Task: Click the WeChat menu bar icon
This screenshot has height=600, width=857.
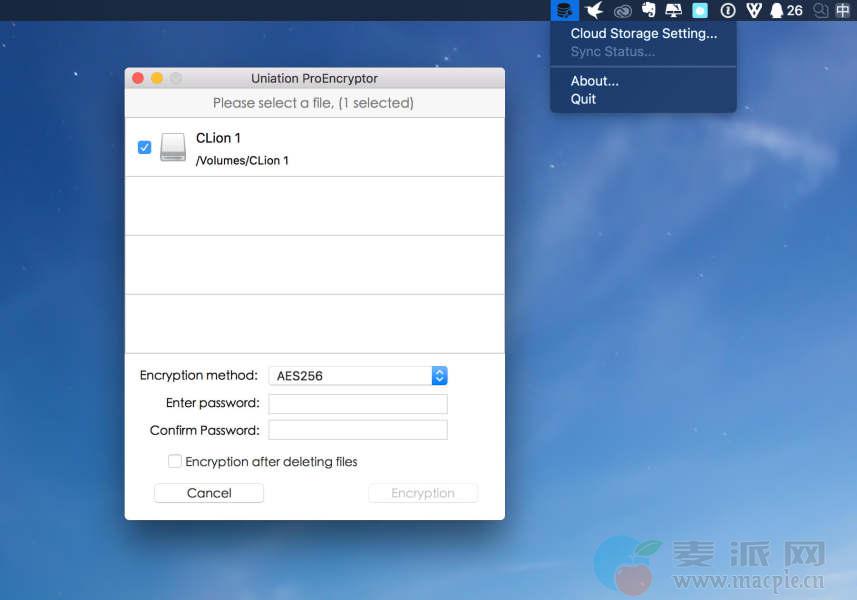Action: [x=821, y=10]
